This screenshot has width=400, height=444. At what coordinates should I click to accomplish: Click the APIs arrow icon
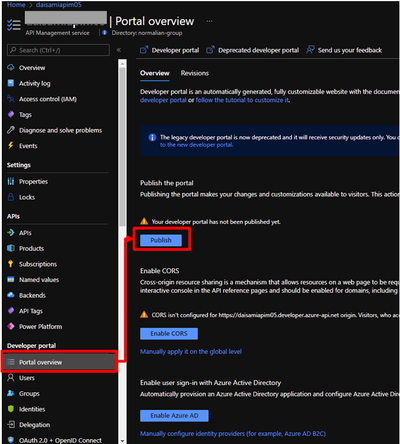click(x=11, y=232)
